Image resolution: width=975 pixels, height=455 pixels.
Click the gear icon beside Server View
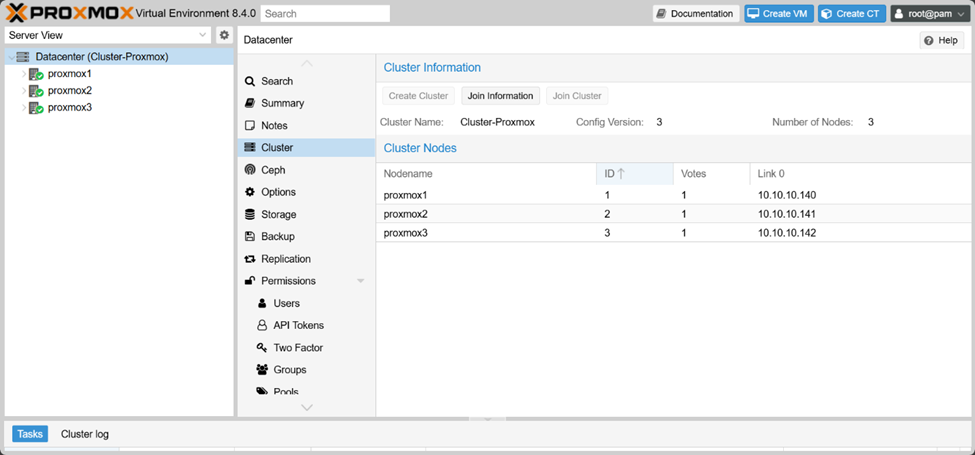coord(224,35)
